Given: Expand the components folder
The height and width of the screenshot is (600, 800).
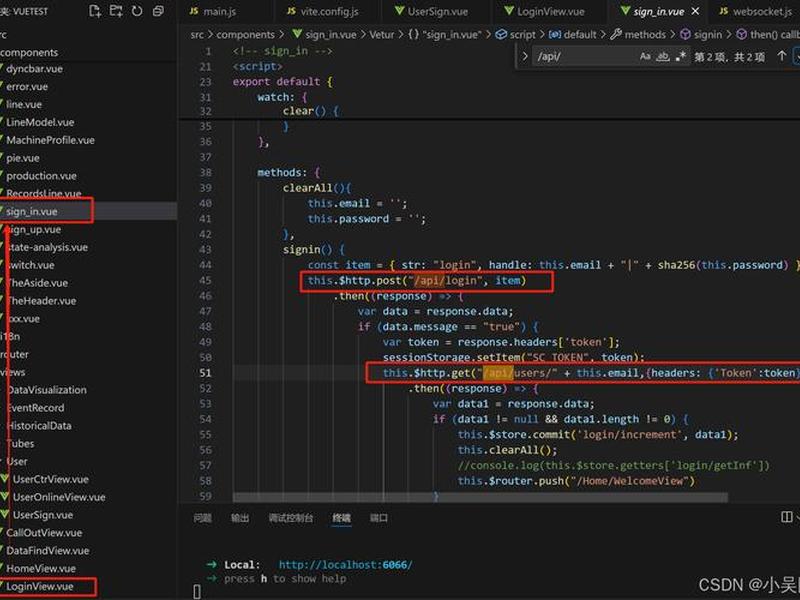Looking at the screenshot, I should 29,53.
